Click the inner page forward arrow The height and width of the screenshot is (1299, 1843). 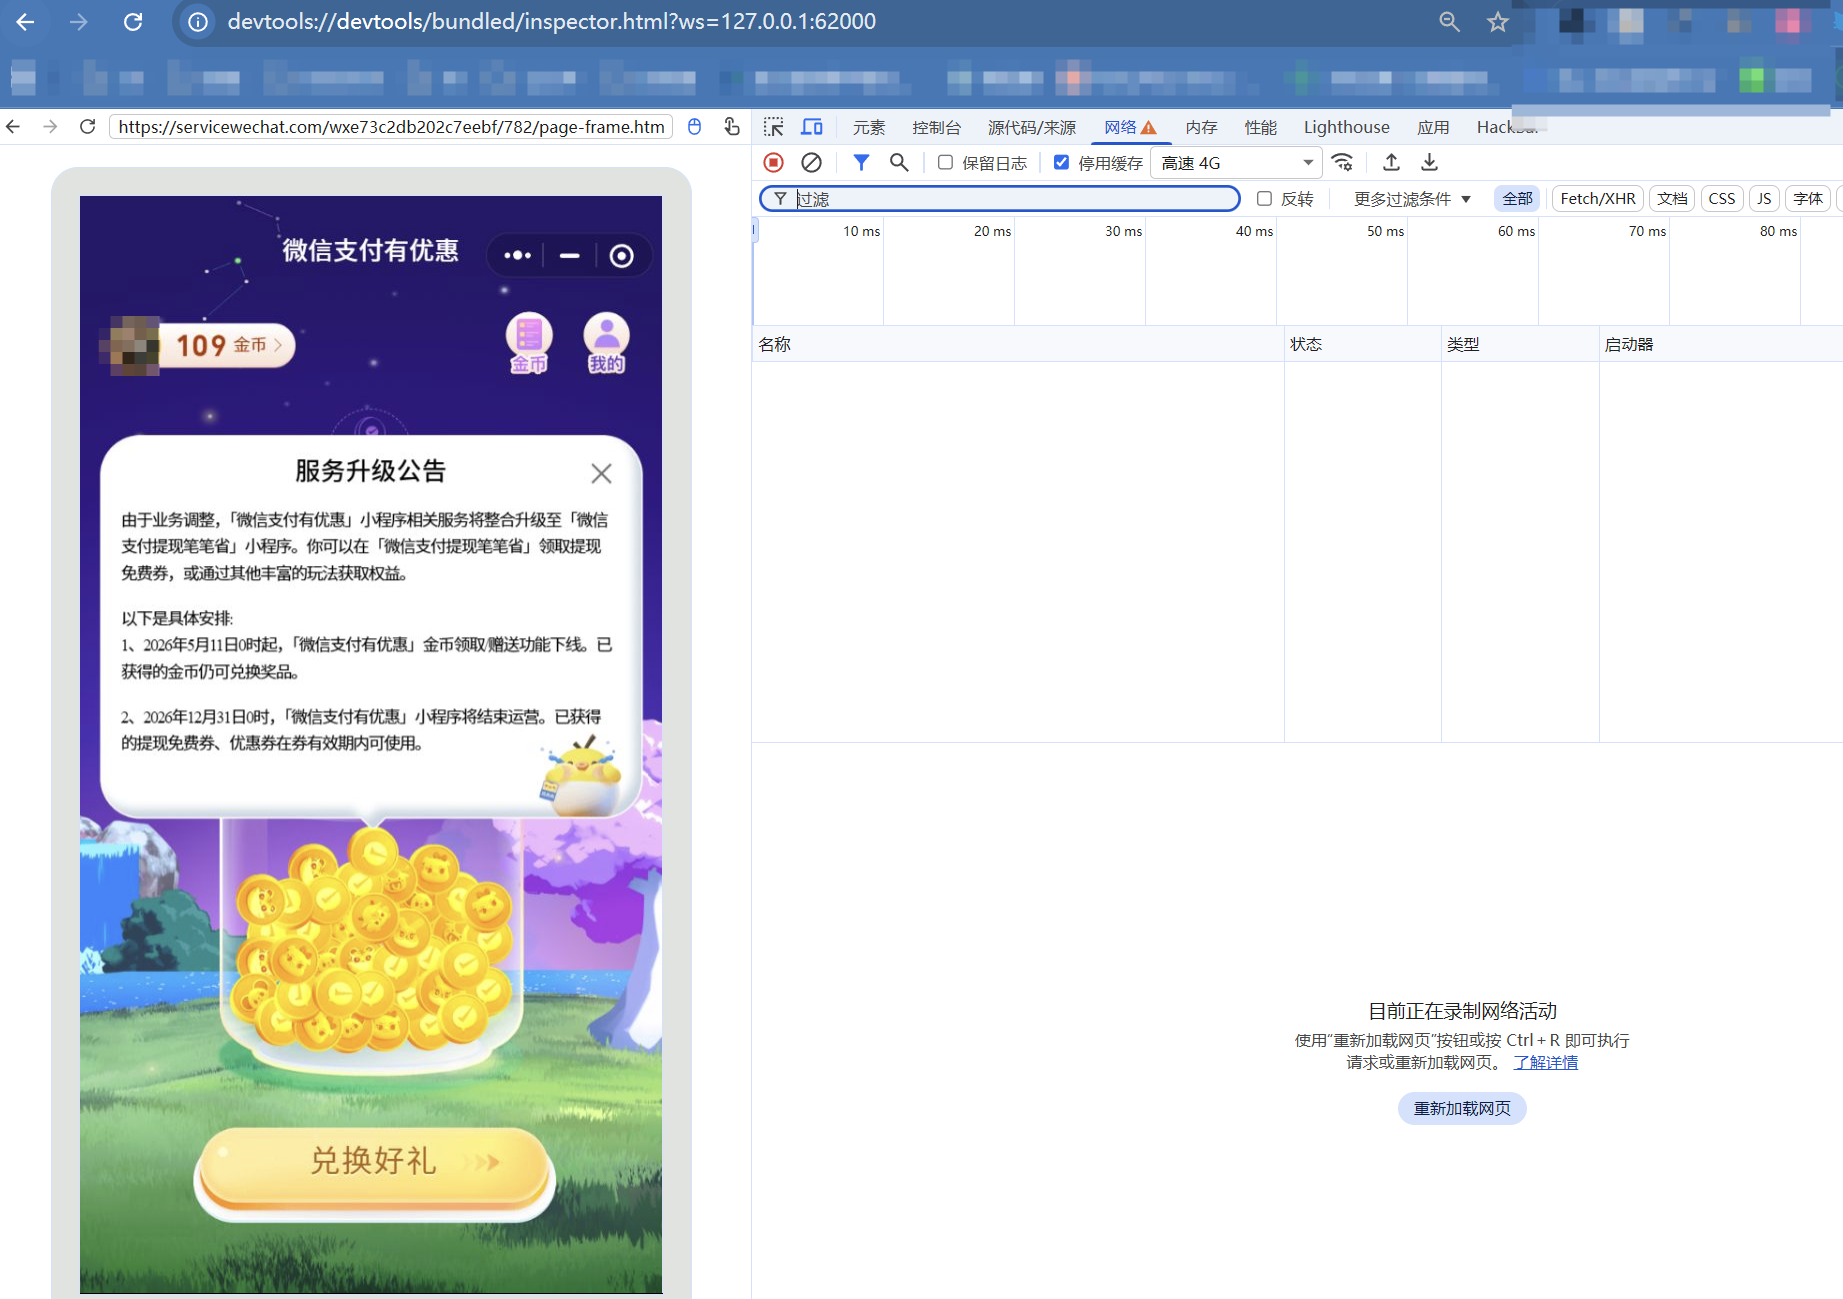pos(50,127)
